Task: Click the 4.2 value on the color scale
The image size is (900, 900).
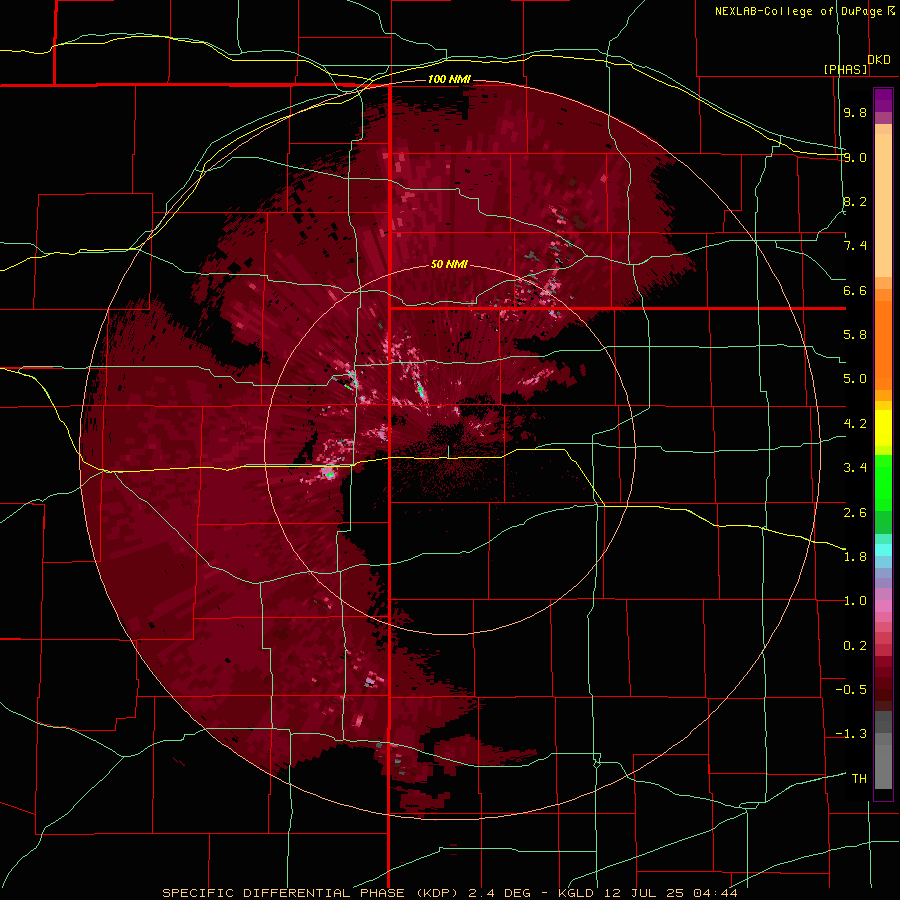Action: point(855,424)
